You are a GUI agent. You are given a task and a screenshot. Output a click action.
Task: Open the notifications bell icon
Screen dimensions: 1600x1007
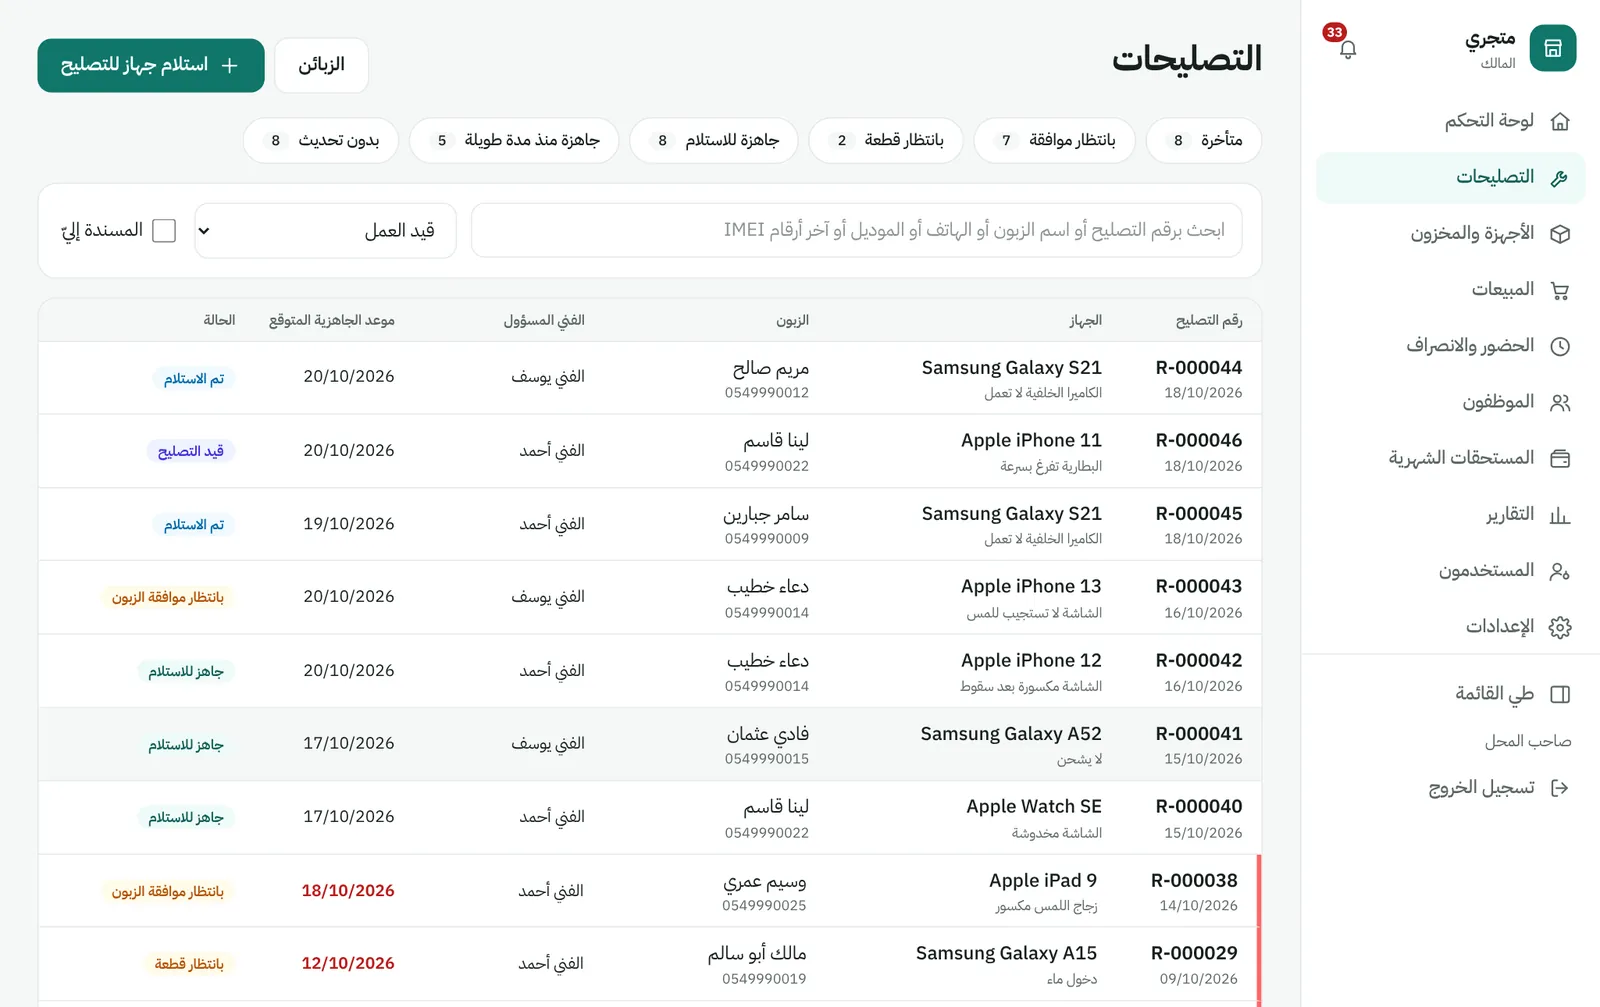1347,49
